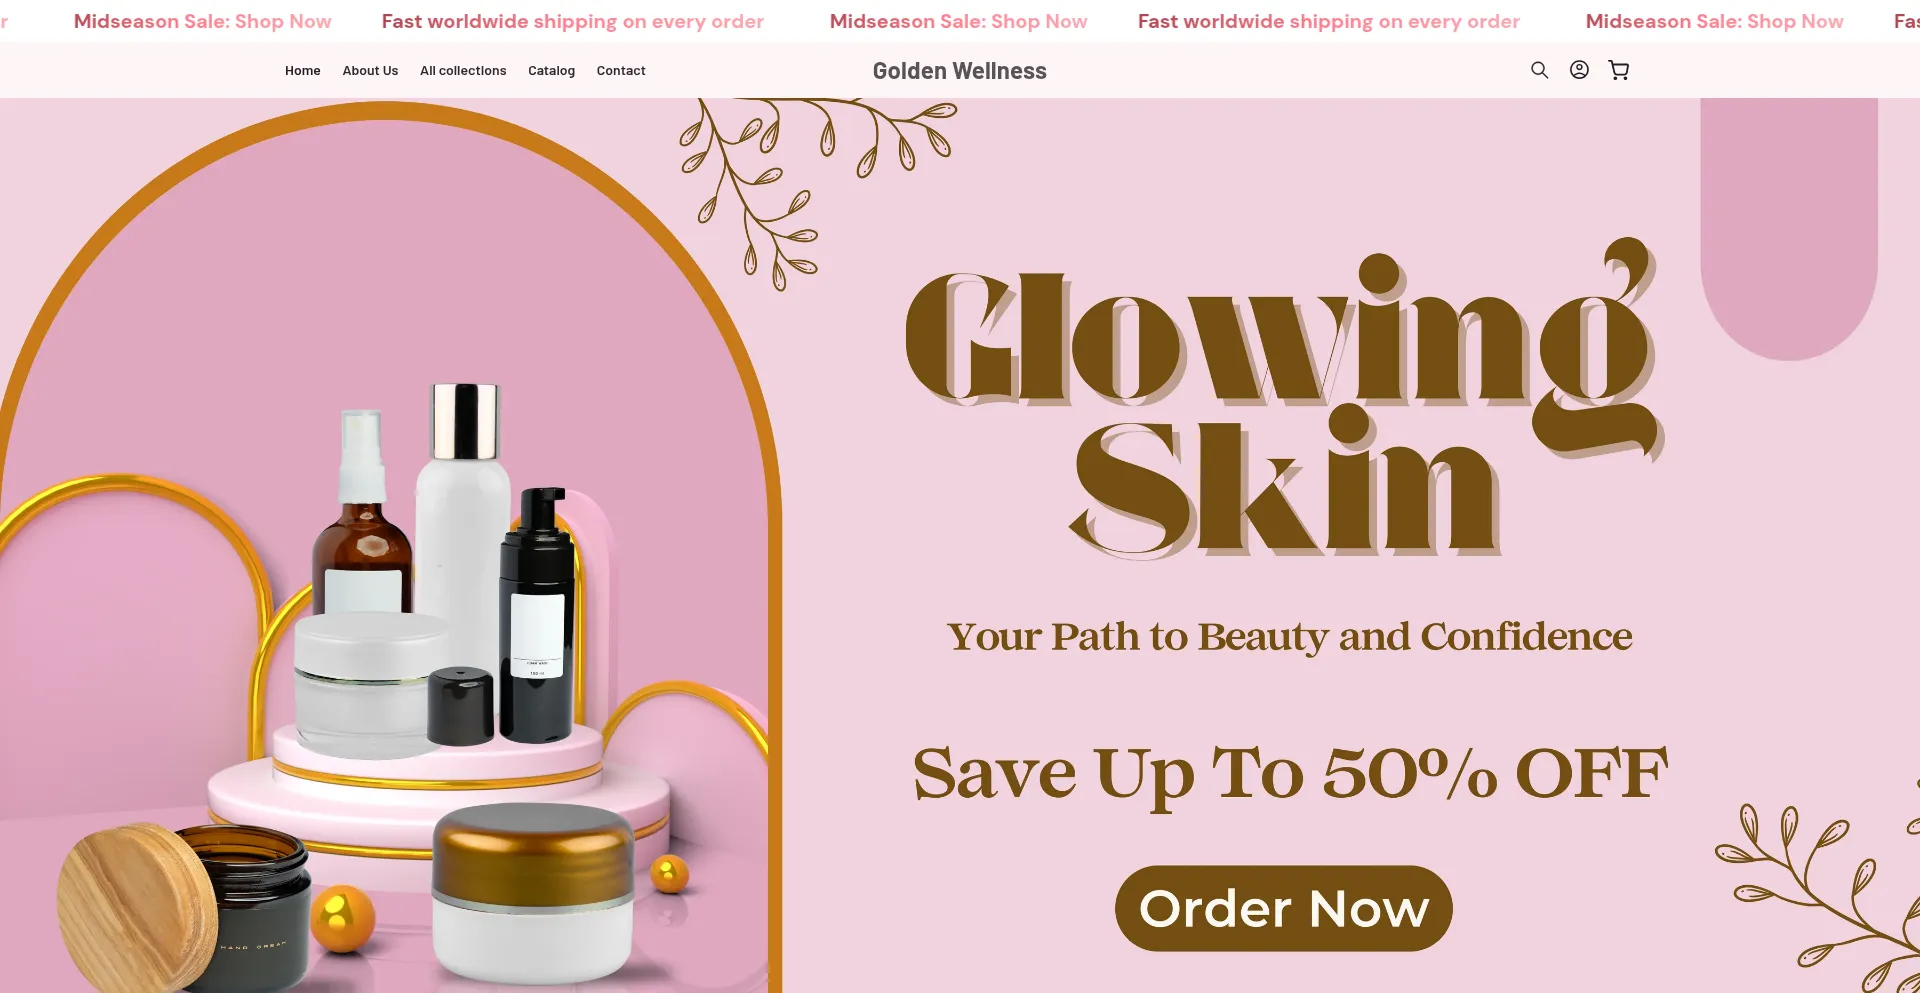
Task: Click the Glowing Skin headline
Action: (1285, 398)
